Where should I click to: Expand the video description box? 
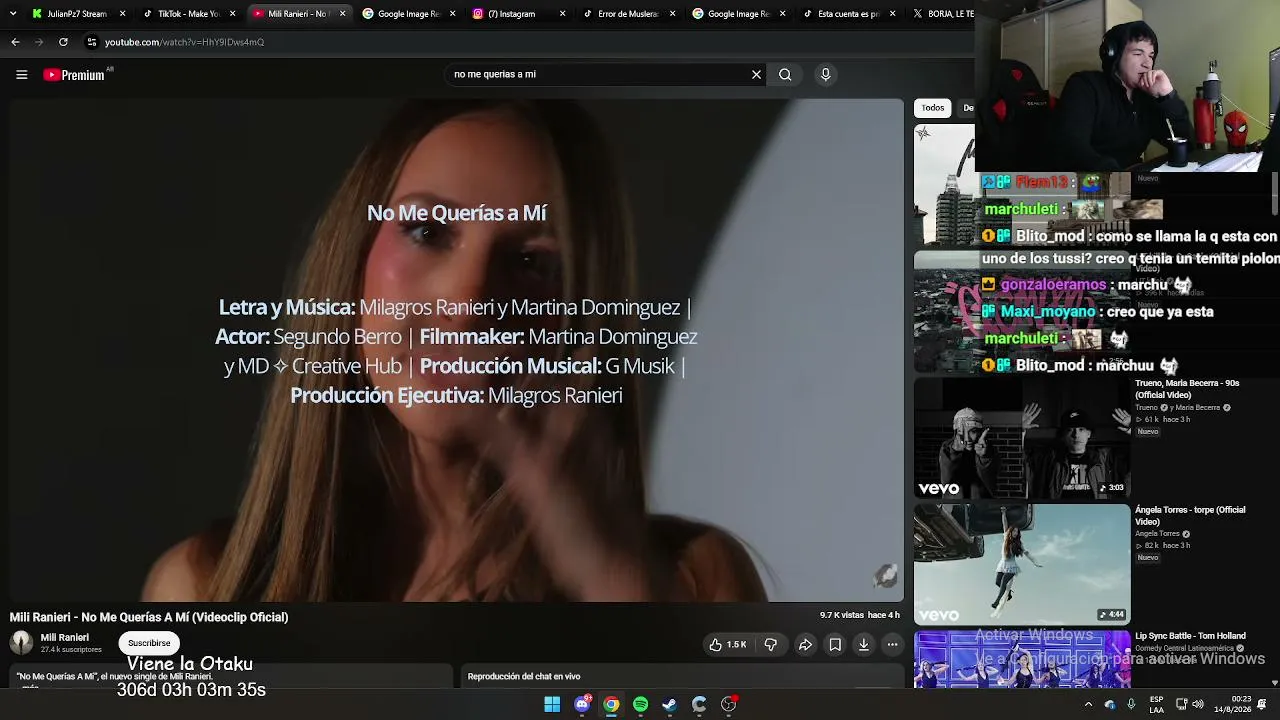(x=233, y=678)
